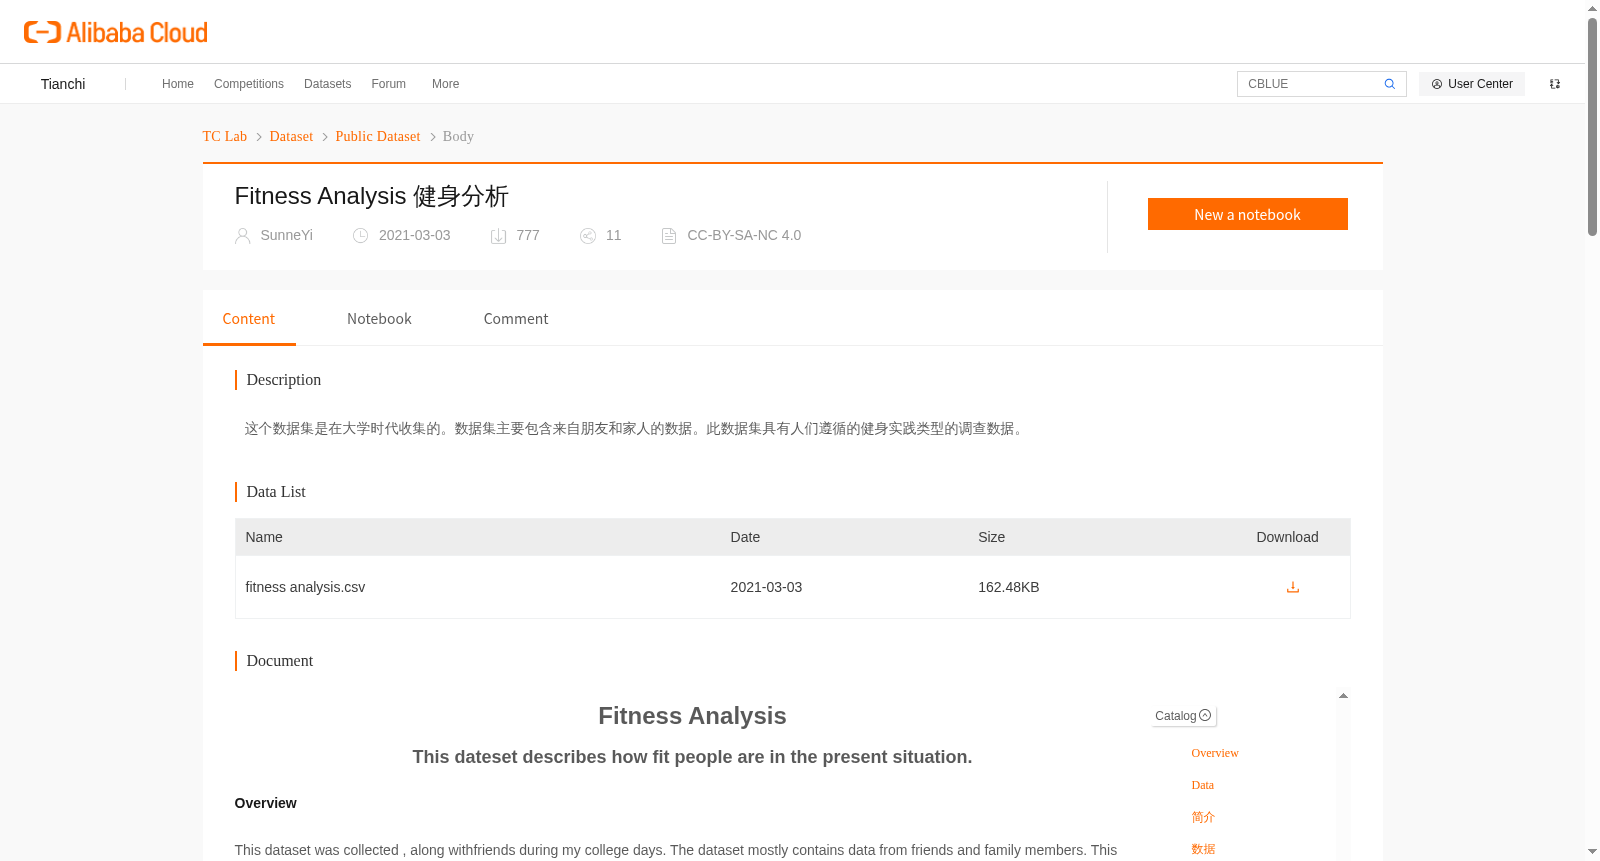Click the page vertical scrollbar thumb
The image size is (1600, 861).
1592,127
